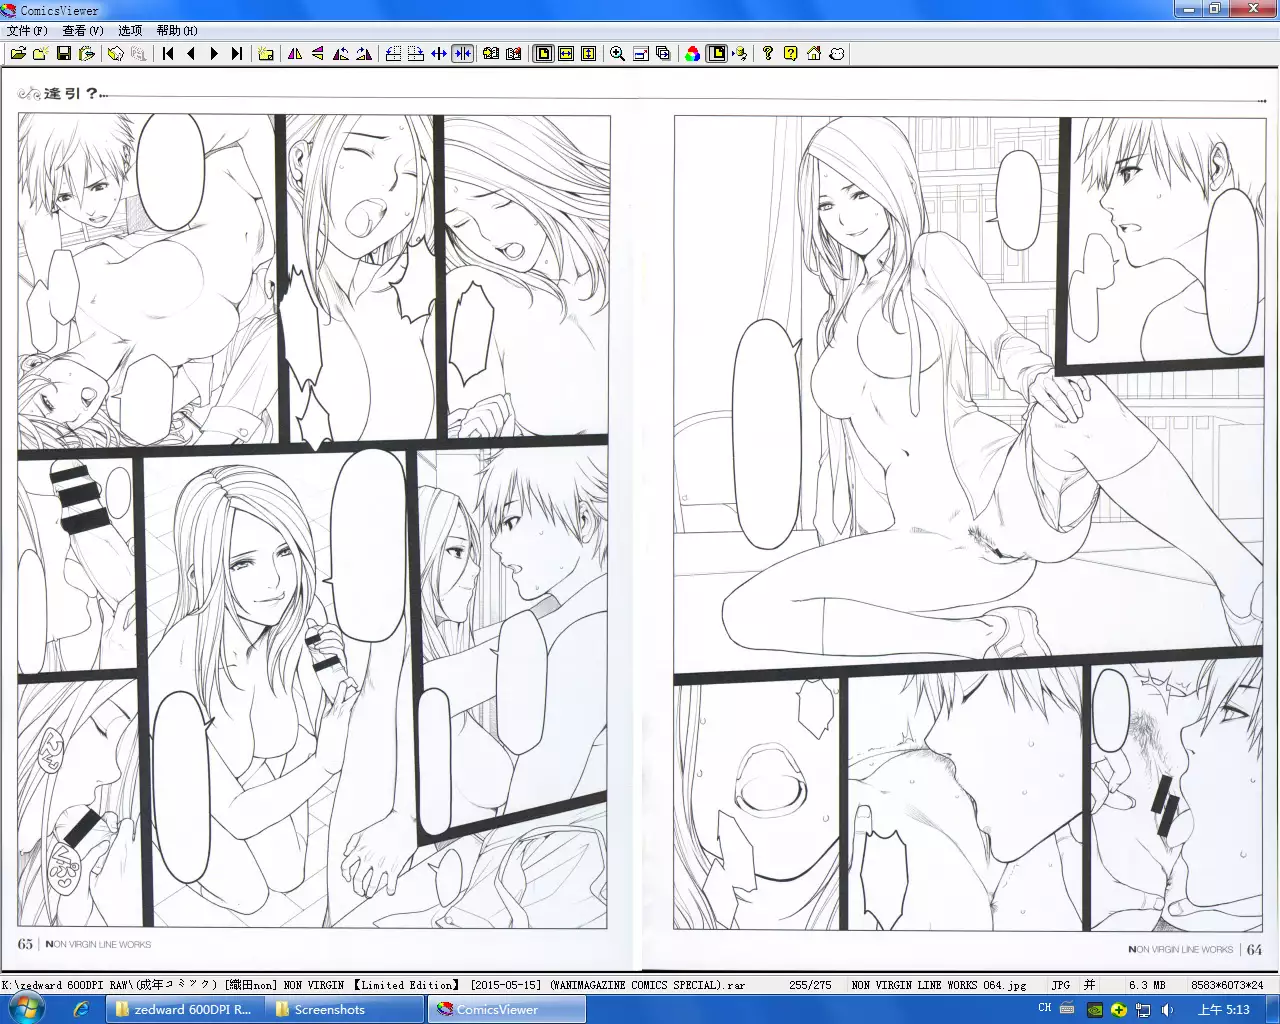Jump to the last page
1280x1024 pixels.
[x=237, y=54]
